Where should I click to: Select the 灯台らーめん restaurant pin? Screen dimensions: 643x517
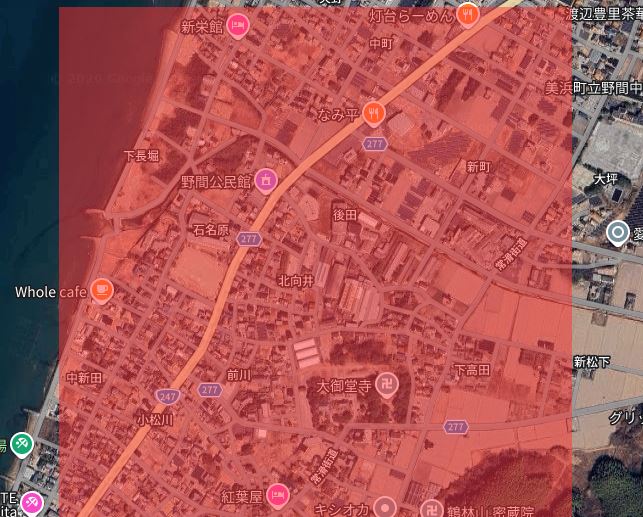point(468,15)
